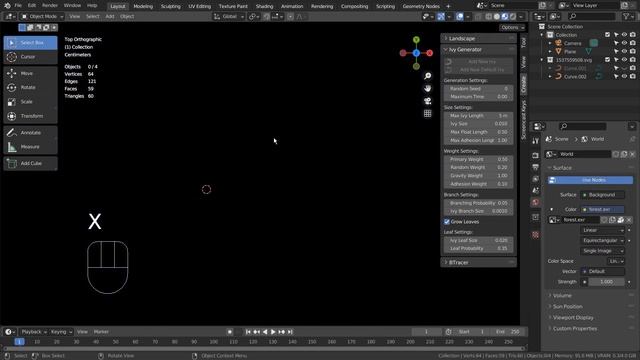Click the Blender logo menu icon
Viewport: 640px width, 360px height.
click(7, 6)
